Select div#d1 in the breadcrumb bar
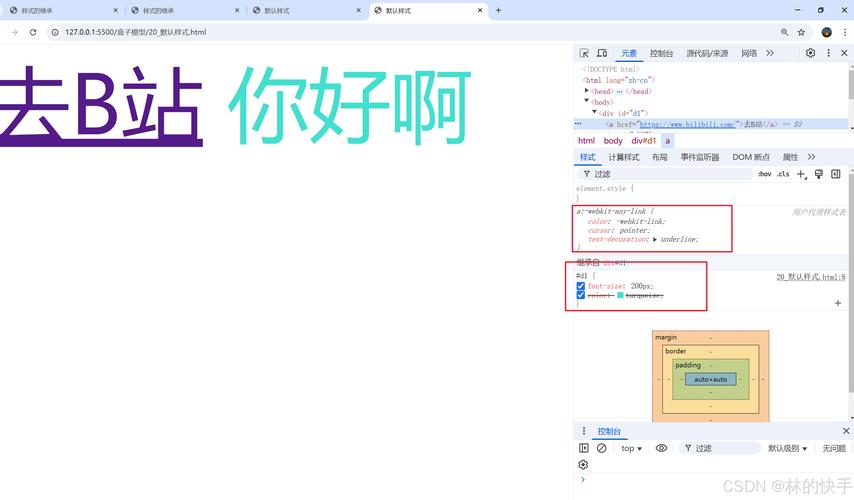The width and height of the screenshot is (854, 500). pyautogui.click(x=643, y=141)
